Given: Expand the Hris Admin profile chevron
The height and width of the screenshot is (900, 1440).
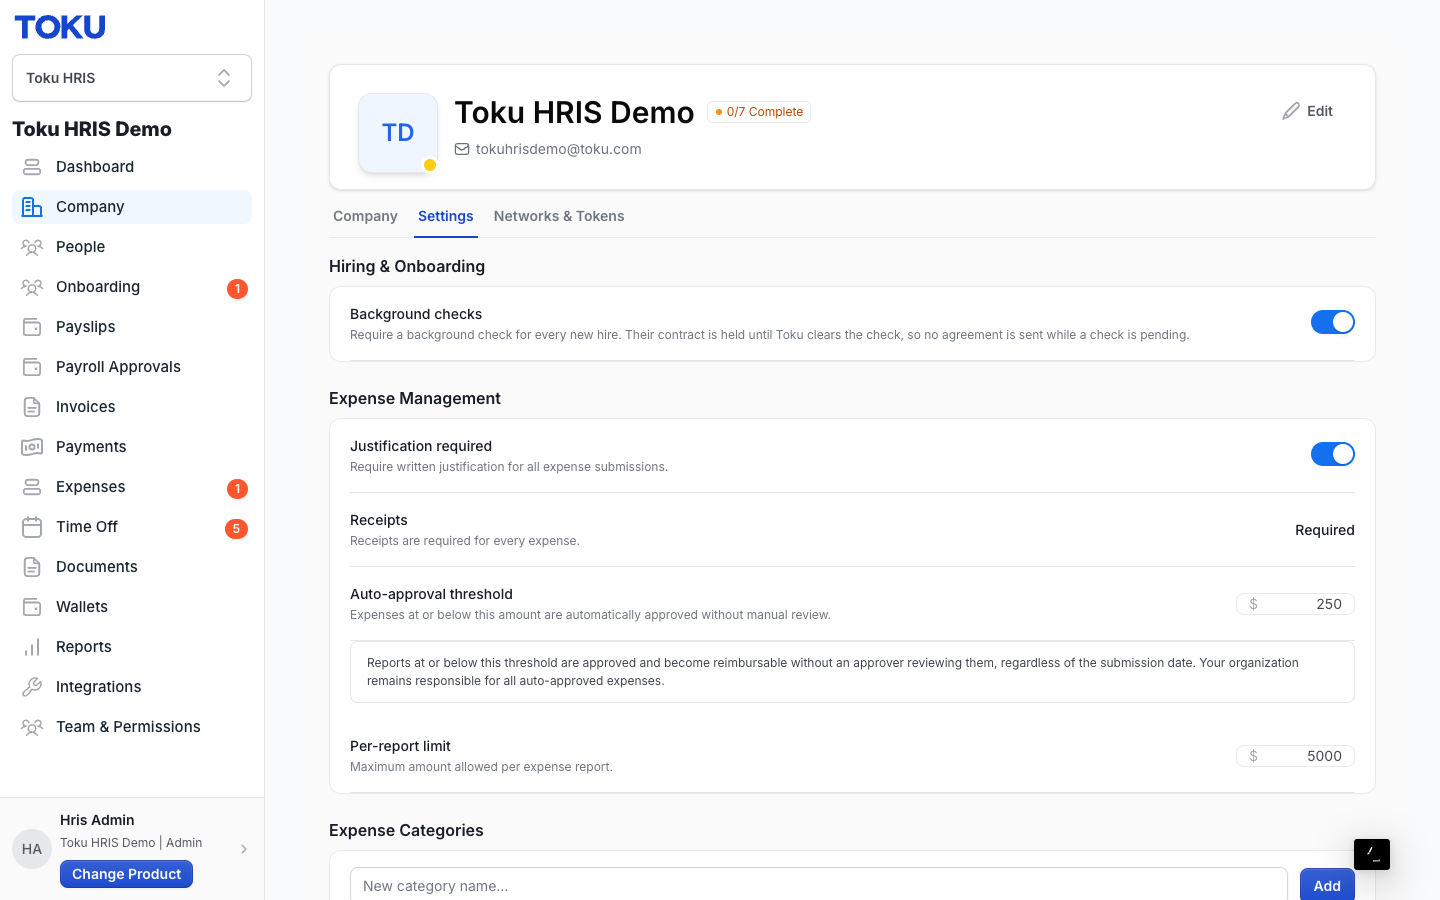Looking at the screenshot, I should click(244, 849).
